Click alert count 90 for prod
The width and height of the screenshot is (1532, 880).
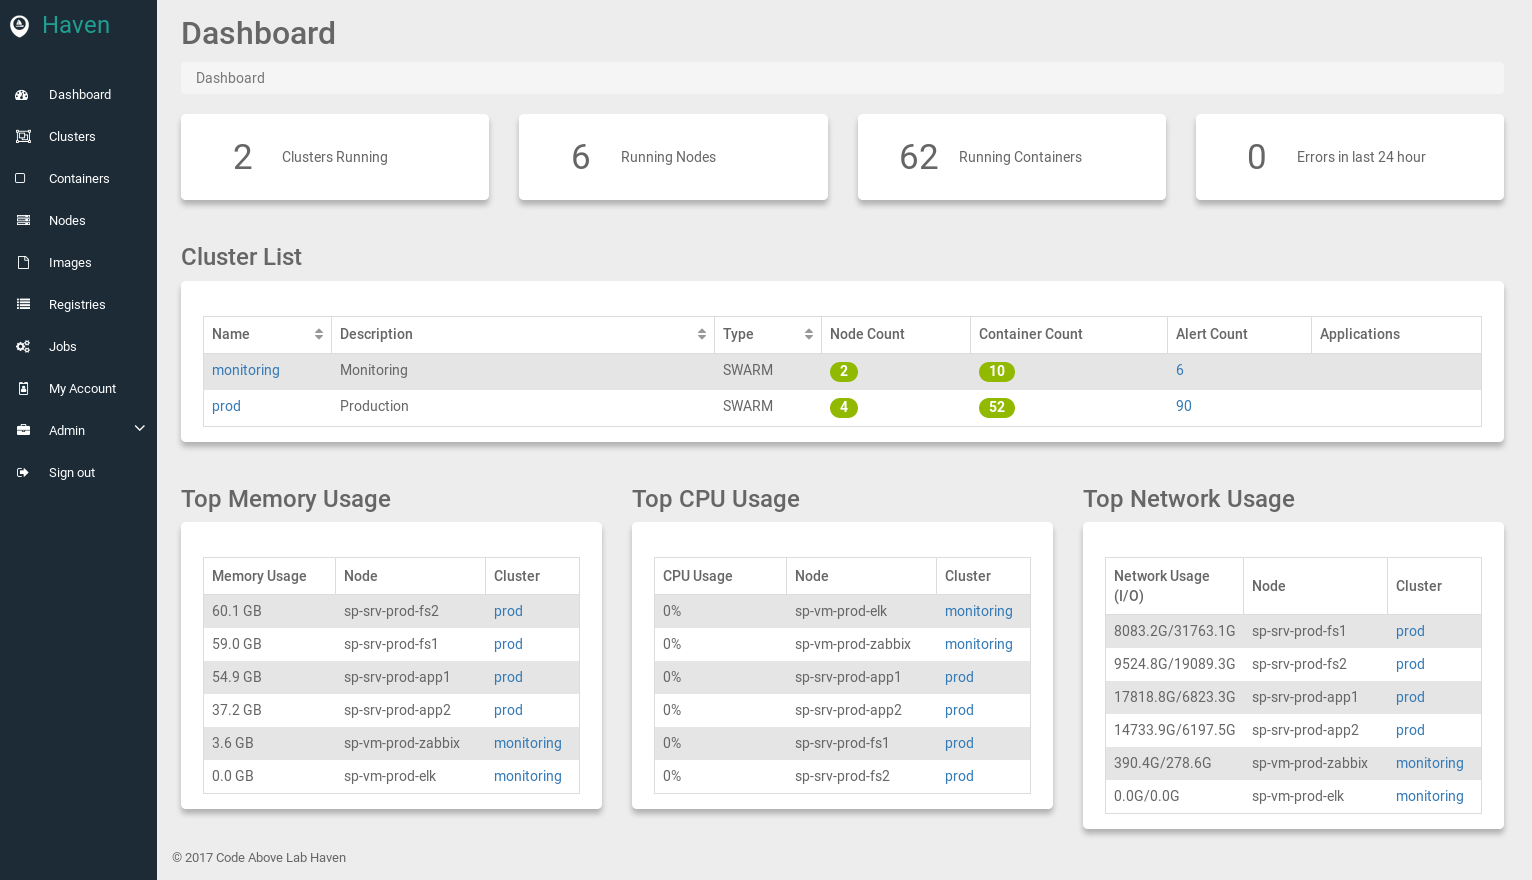click(1183, 406)
